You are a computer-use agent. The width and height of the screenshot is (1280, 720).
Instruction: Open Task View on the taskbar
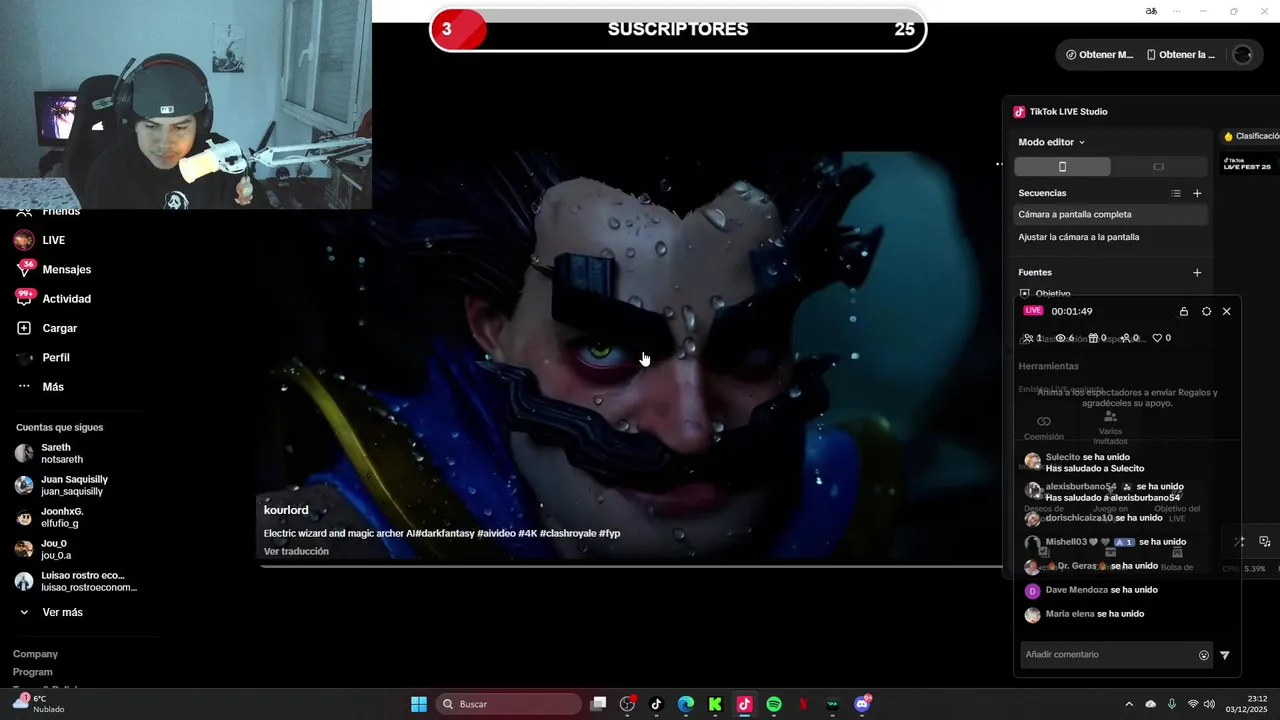(x=598, y=704)
